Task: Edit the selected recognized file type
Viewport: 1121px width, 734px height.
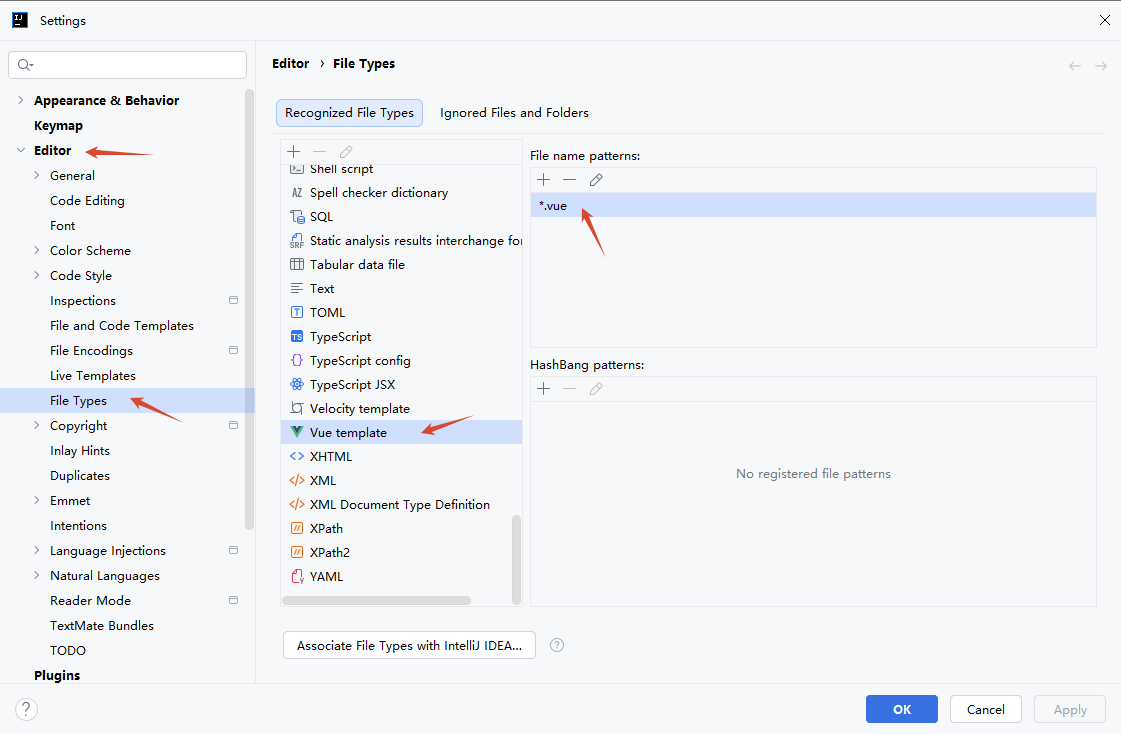Action: coord(346,152)
